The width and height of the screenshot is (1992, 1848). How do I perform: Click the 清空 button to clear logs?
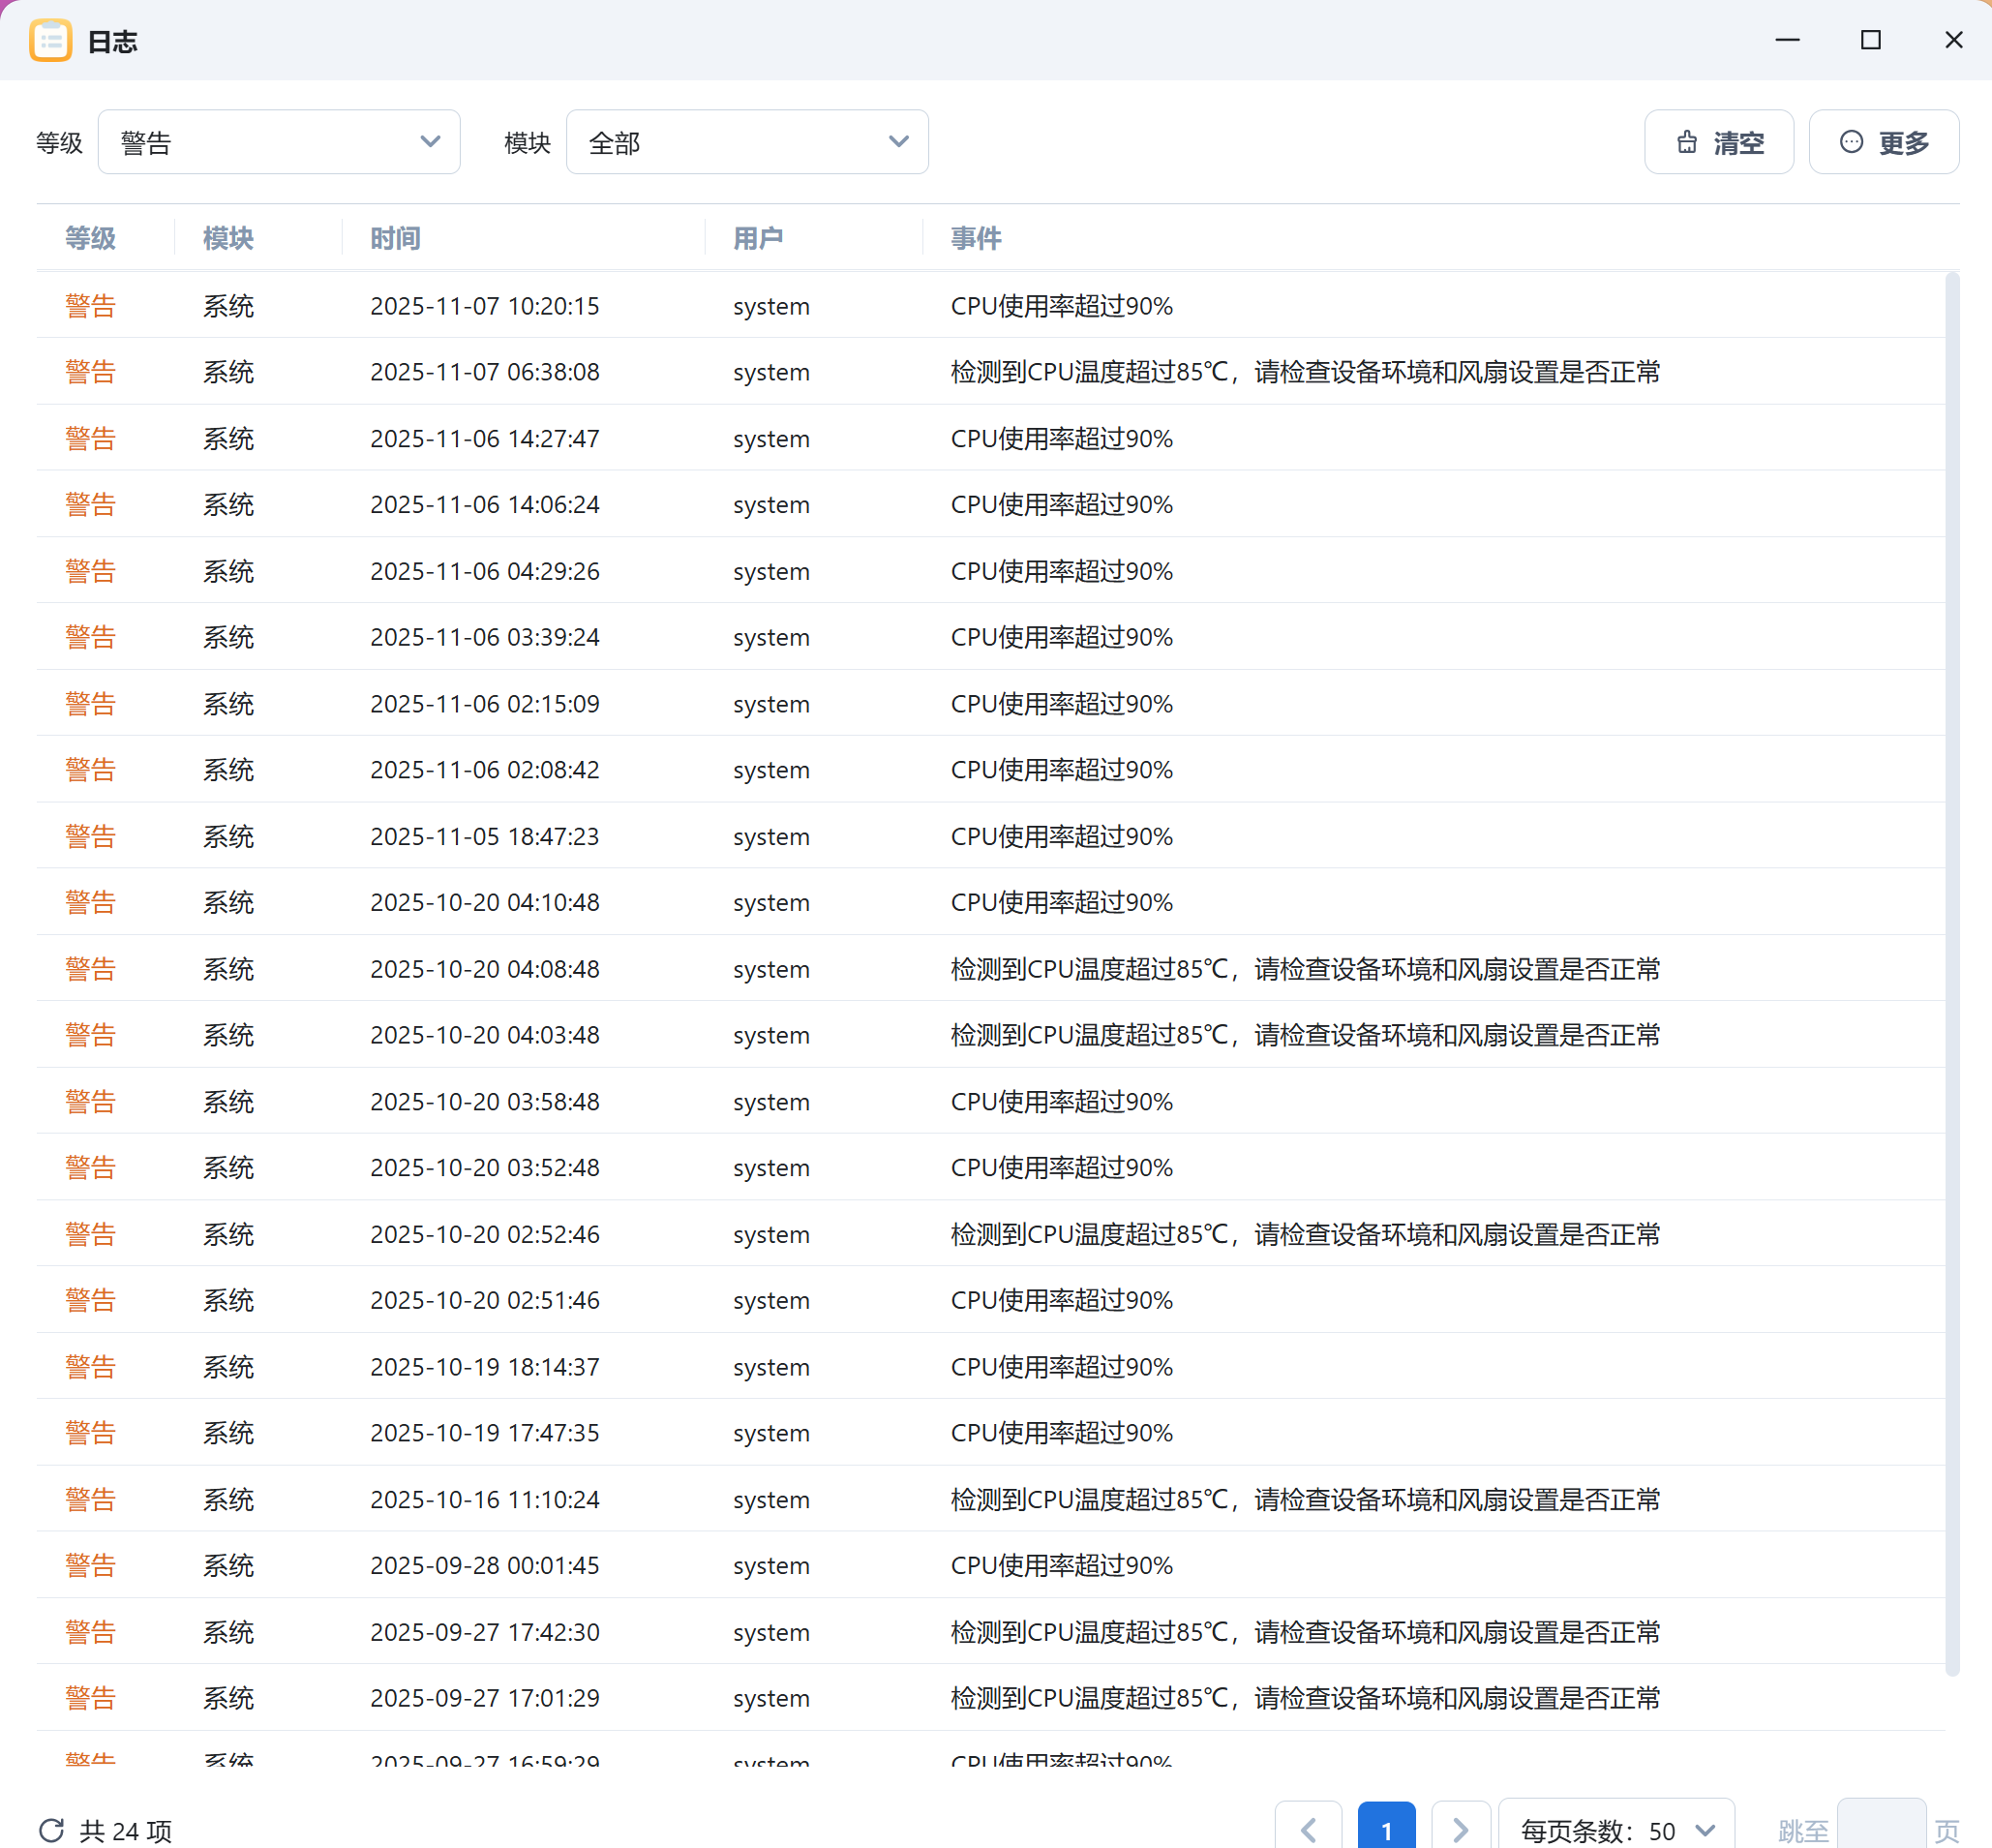1718,142
